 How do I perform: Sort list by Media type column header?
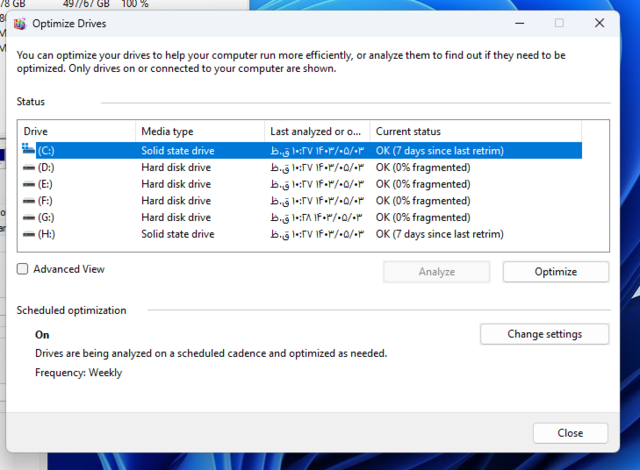[199, 131]
